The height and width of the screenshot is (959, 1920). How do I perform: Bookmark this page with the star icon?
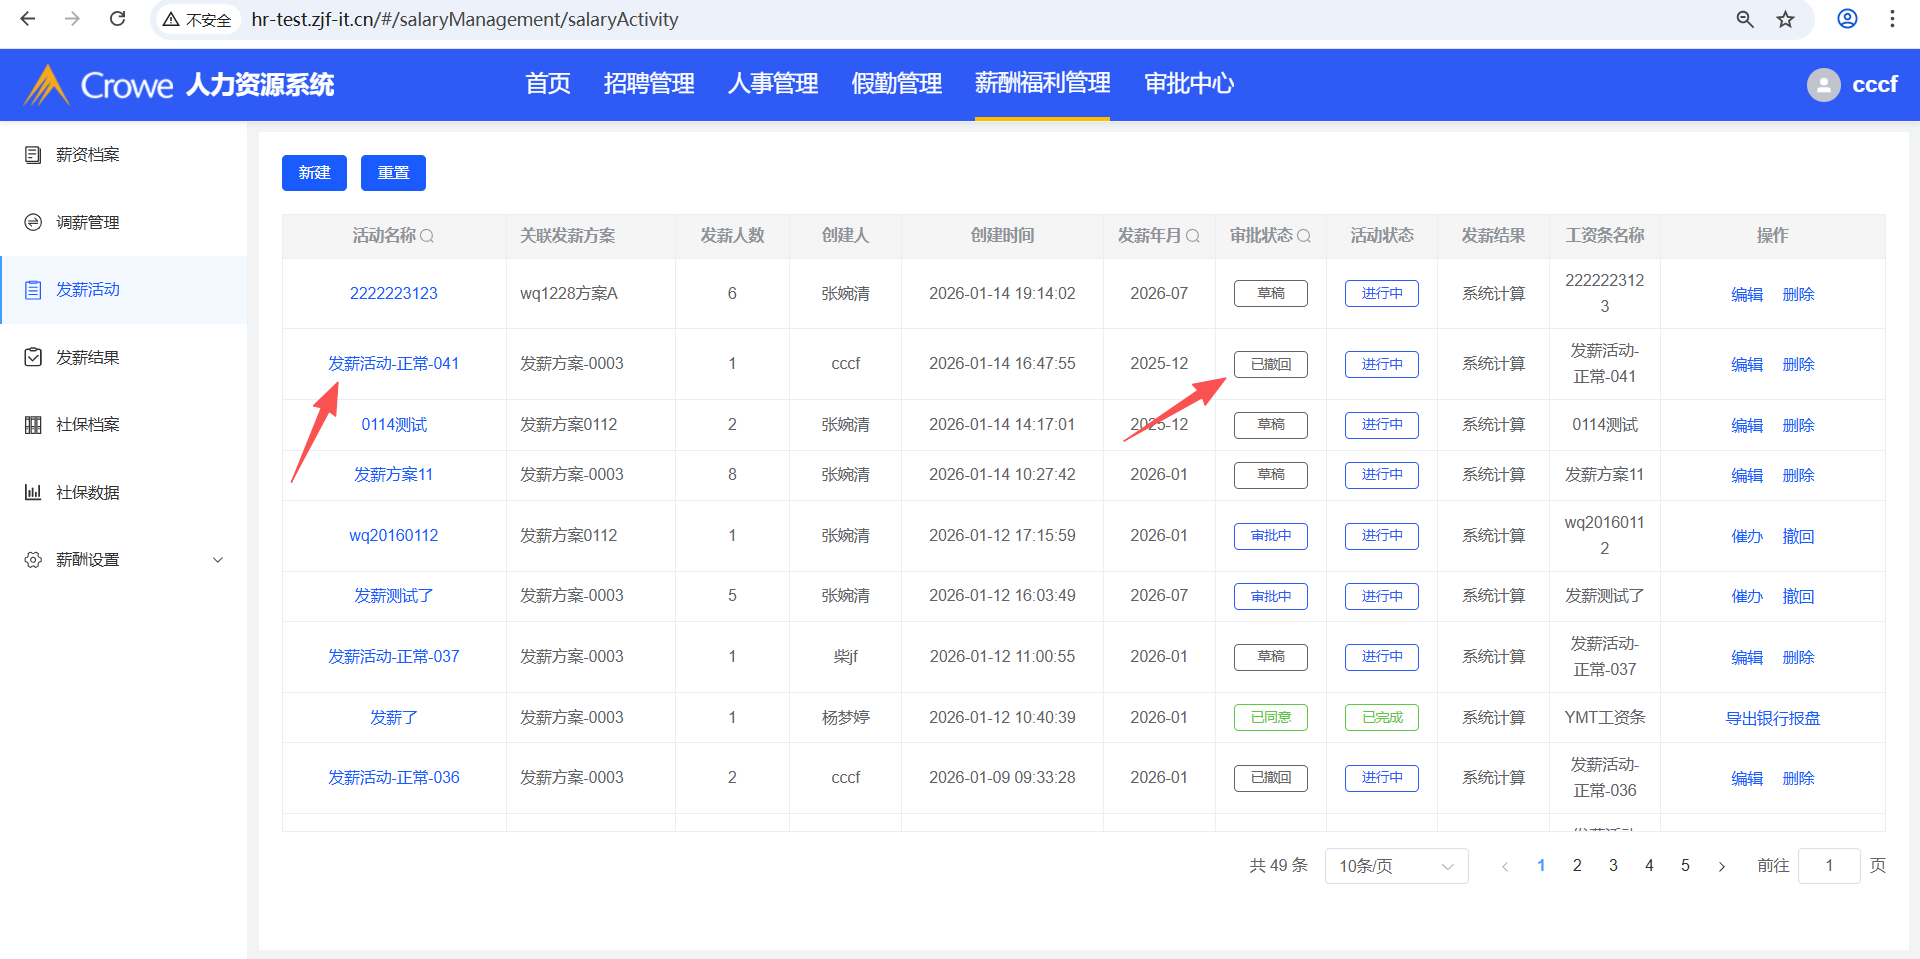1785,20
